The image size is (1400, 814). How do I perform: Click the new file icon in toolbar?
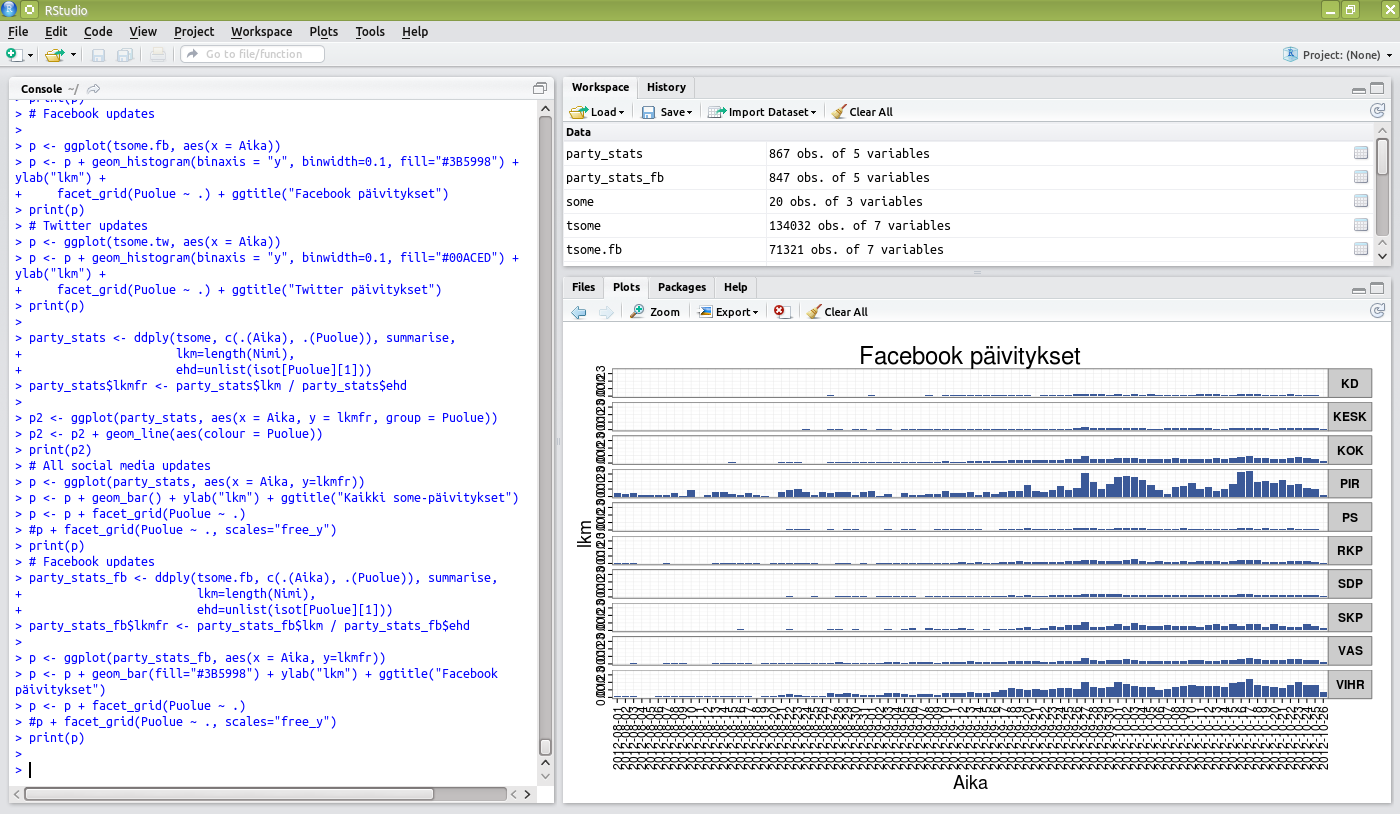(x=13, y=54)
